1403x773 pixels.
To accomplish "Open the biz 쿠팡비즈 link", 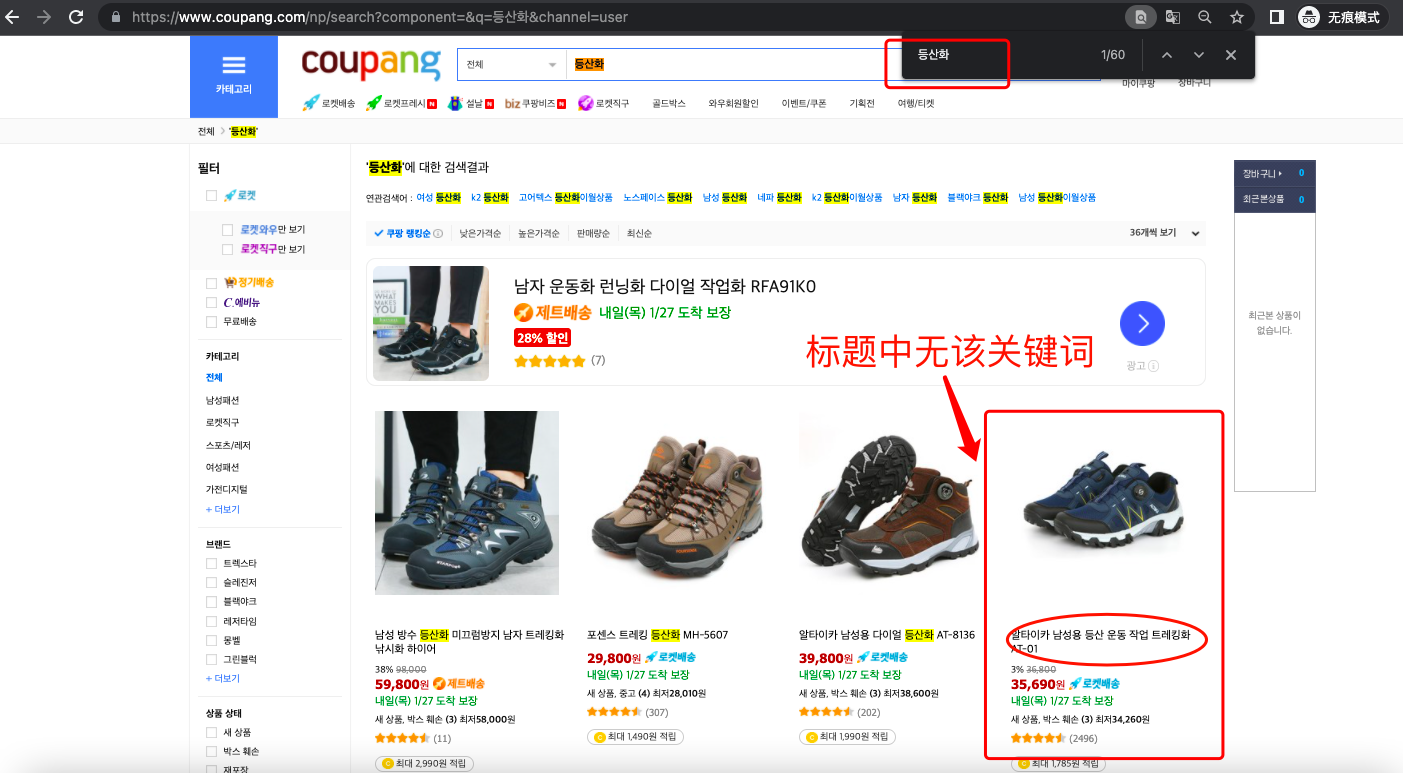I will [535, 103].
